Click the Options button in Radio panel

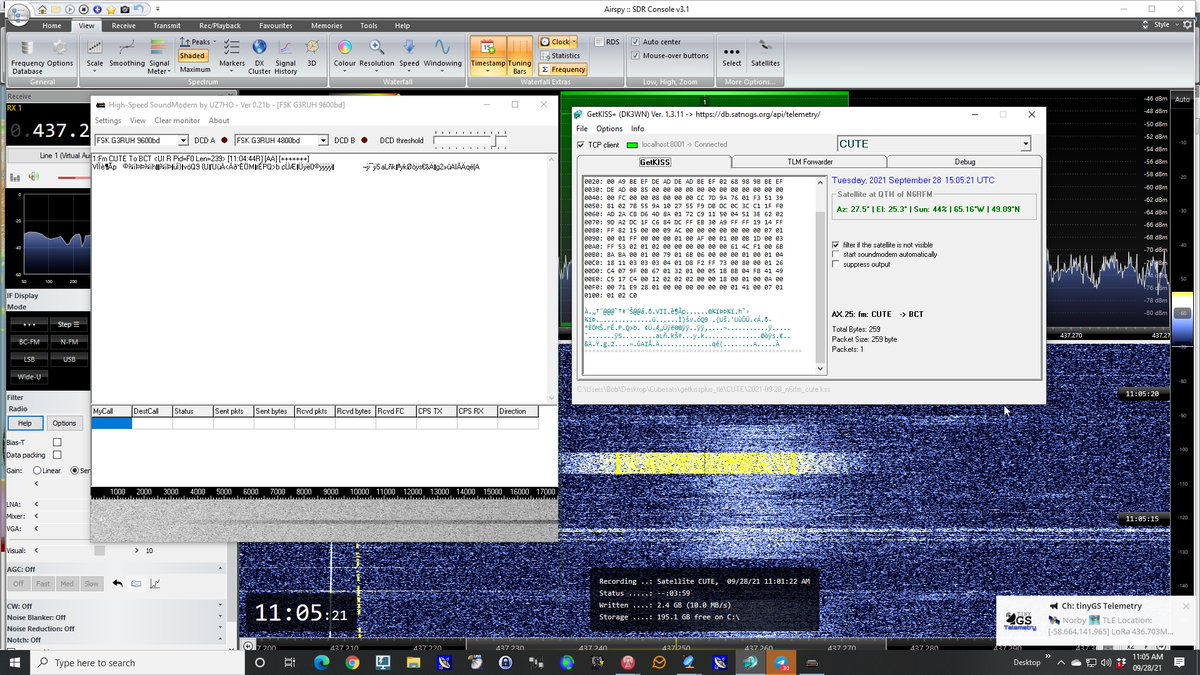[x=64, y=423]
